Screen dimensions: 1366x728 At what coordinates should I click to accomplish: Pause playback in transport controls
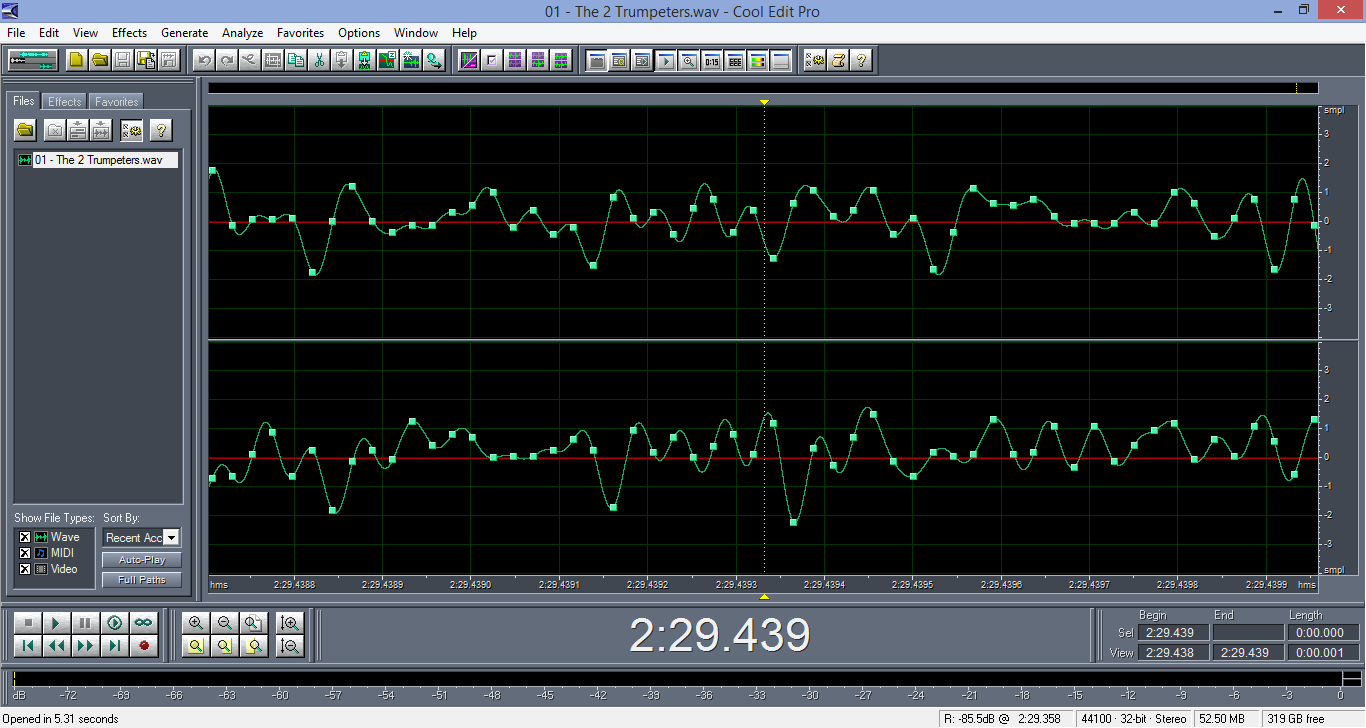(x=86, y=622)
